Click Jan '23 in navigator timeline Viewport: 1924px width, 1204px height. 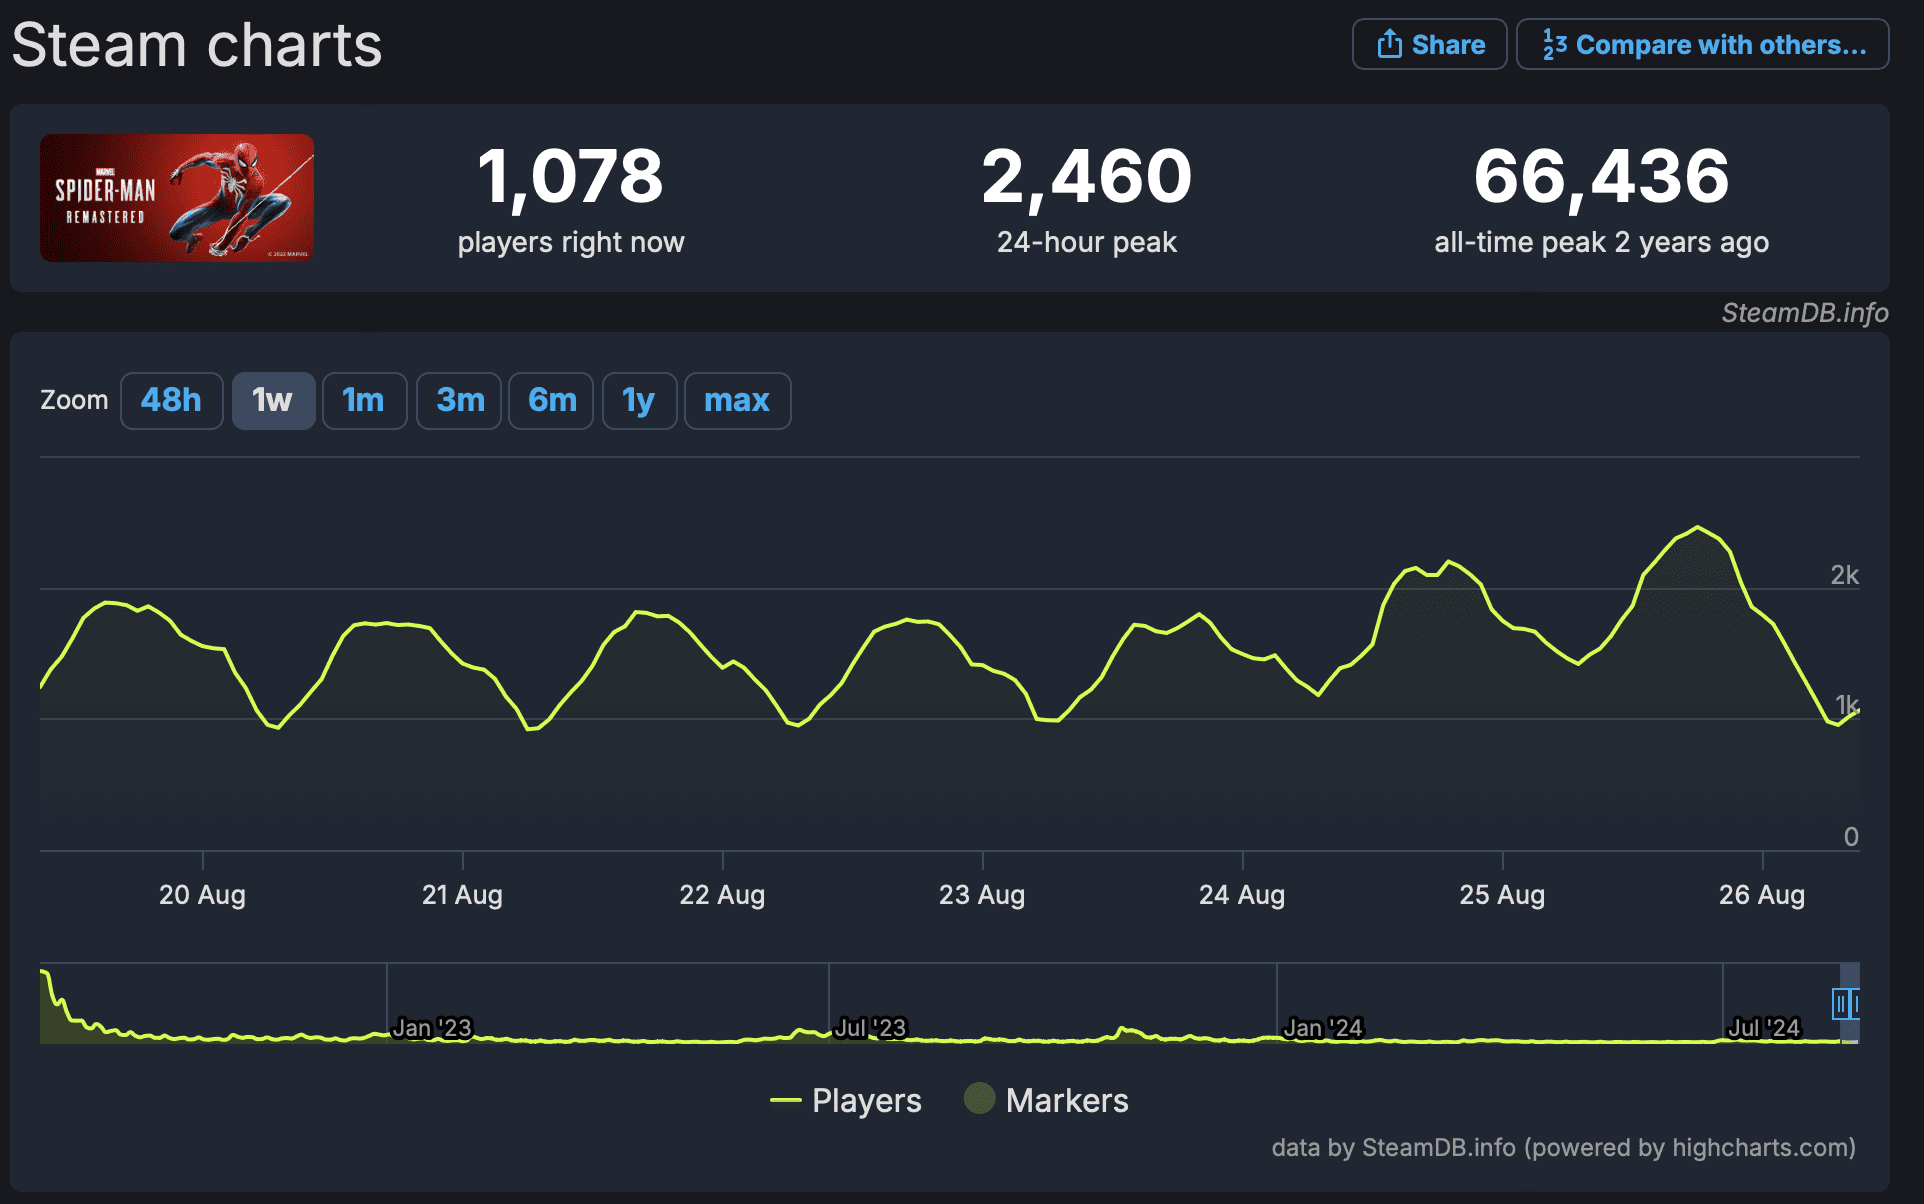coord(431,1028)
